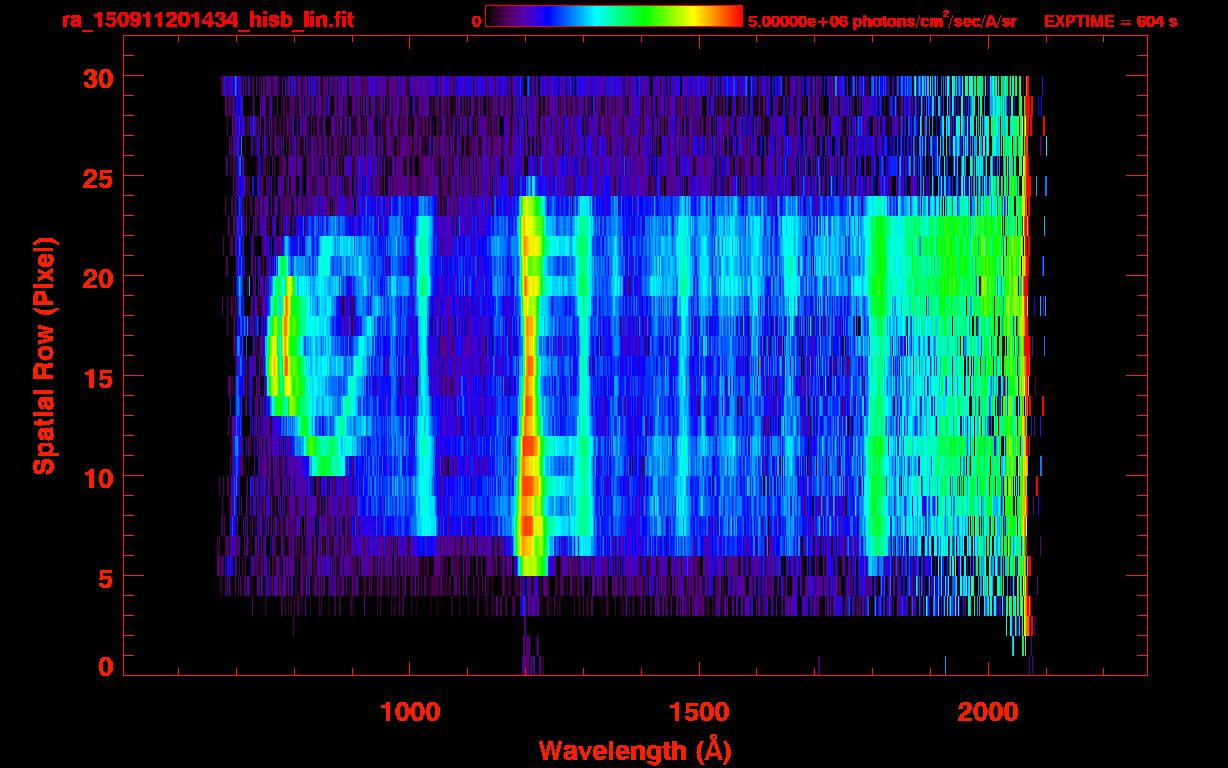1228x768 pixels.
Task: Click the red vertical line beyond 2000 Å
Action: pyautogui.click(x=1029, y=350)
